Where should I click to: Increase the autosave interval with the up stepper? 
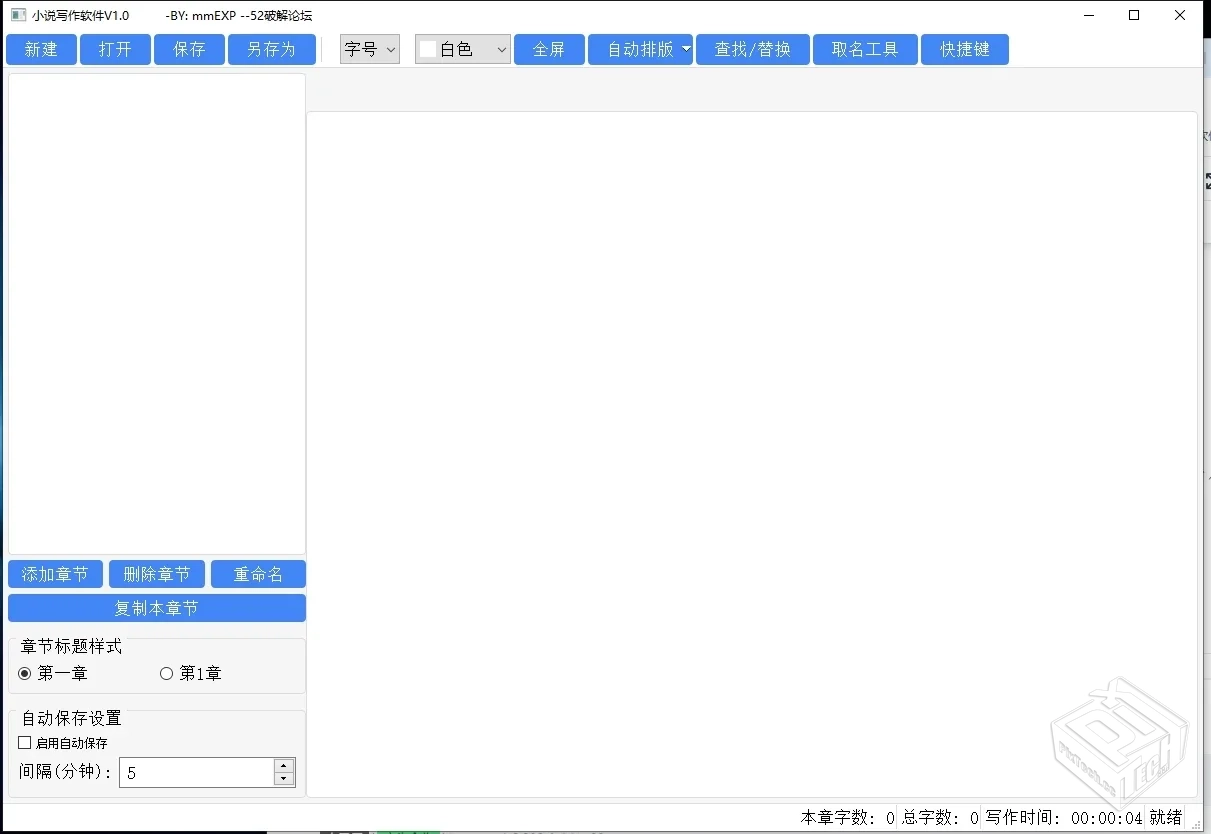[284, 765]
